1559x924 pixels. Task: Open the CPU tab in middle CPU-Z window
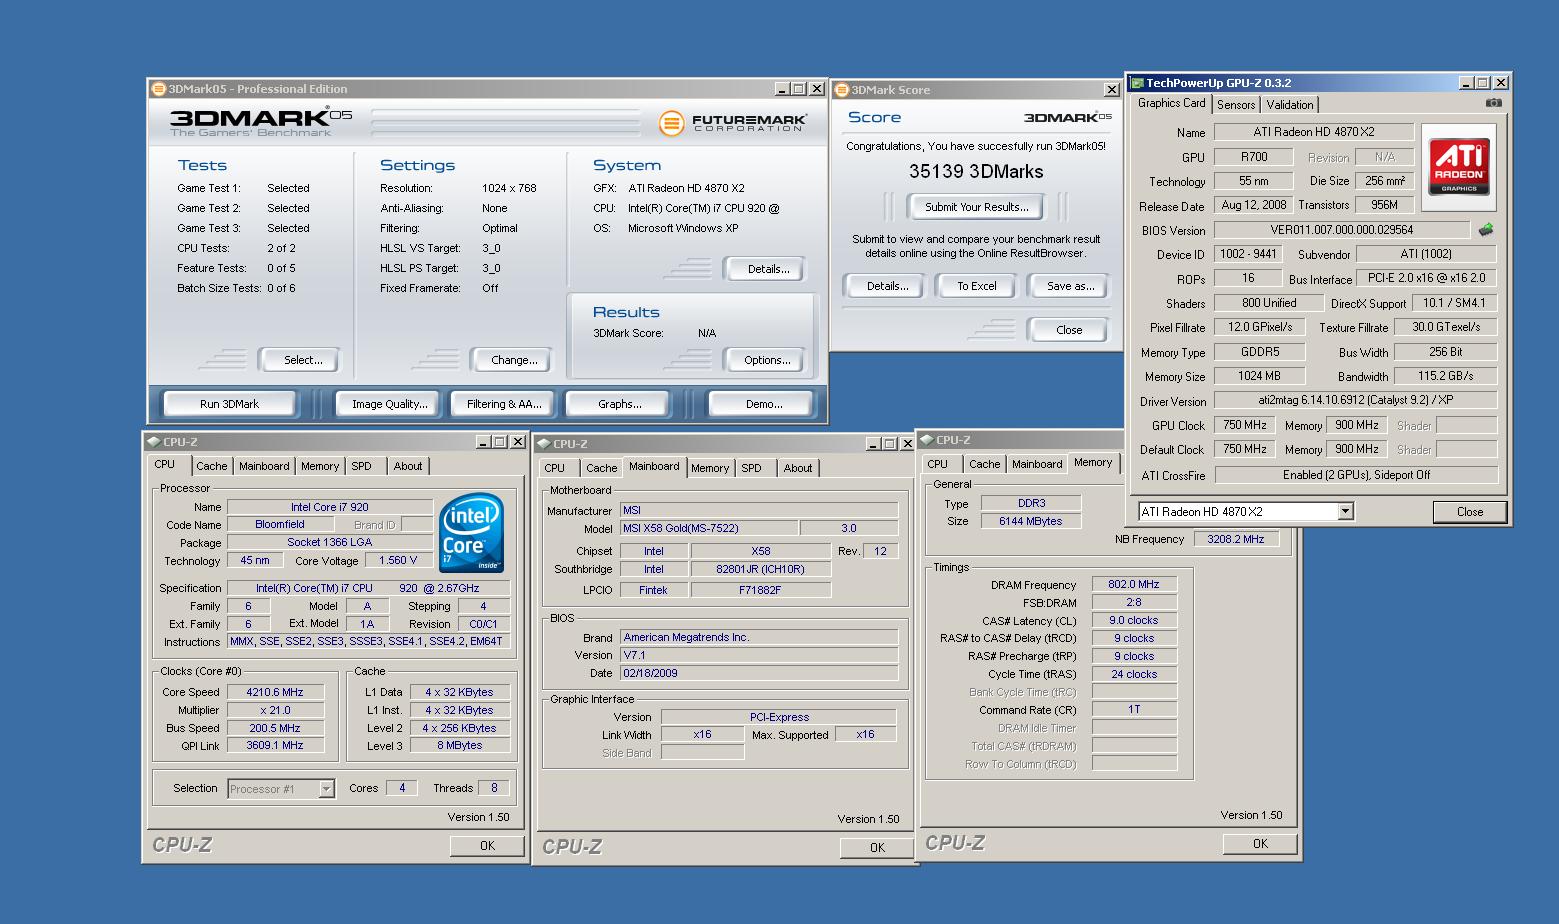(x=555, y=468)
